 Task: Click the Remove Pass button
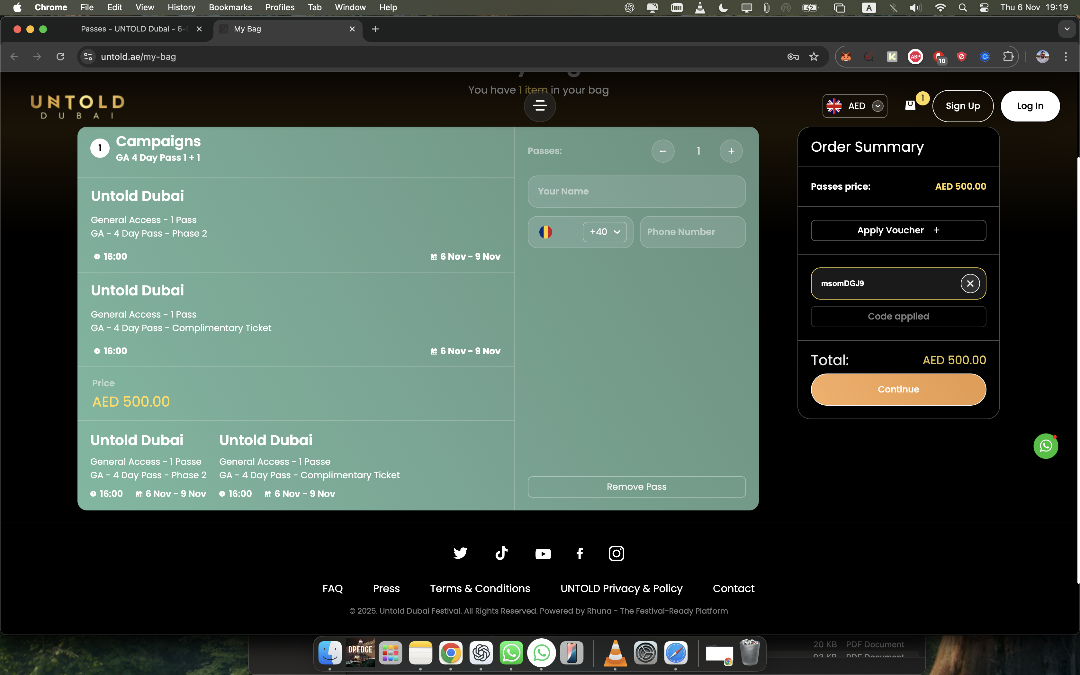click(636, 487)
